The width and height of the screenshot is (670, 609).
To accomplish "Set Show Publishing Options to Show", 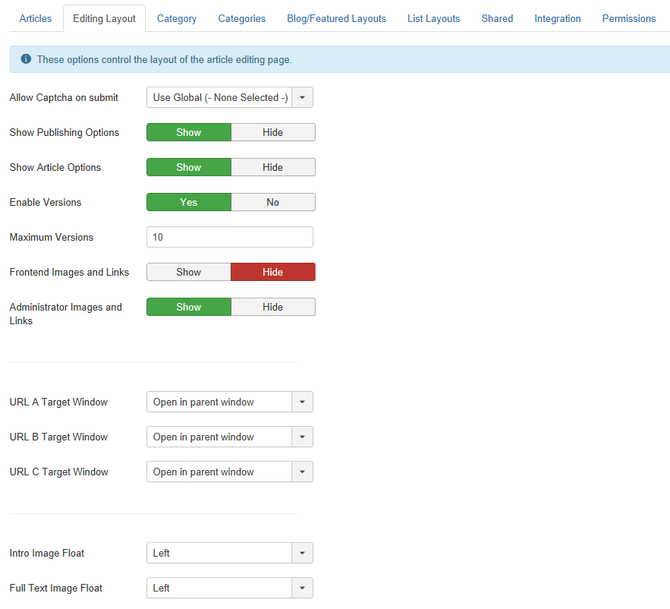I will [189, 132].
